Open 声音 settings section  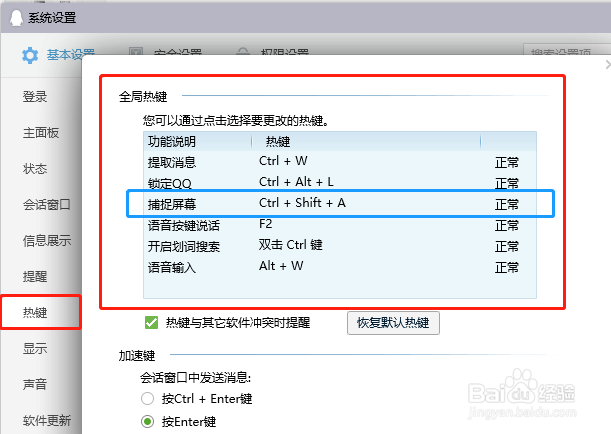click(35, 384)
